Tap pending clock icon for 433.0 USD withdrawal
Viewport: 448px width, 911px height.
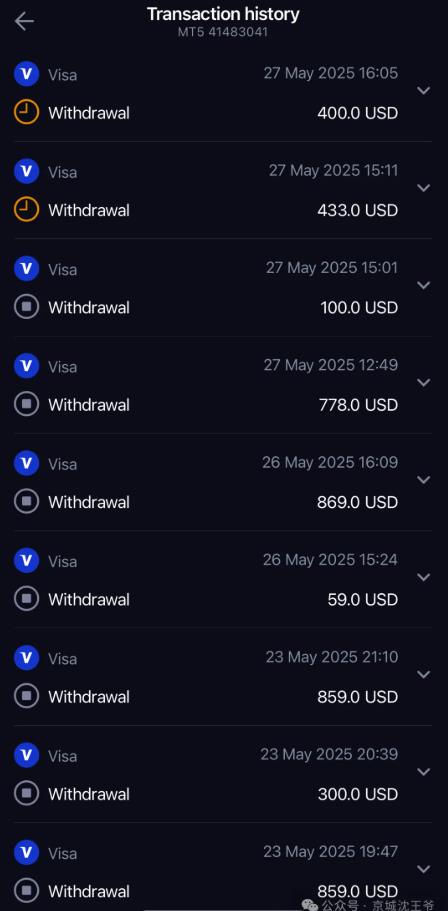pos(26,209)
